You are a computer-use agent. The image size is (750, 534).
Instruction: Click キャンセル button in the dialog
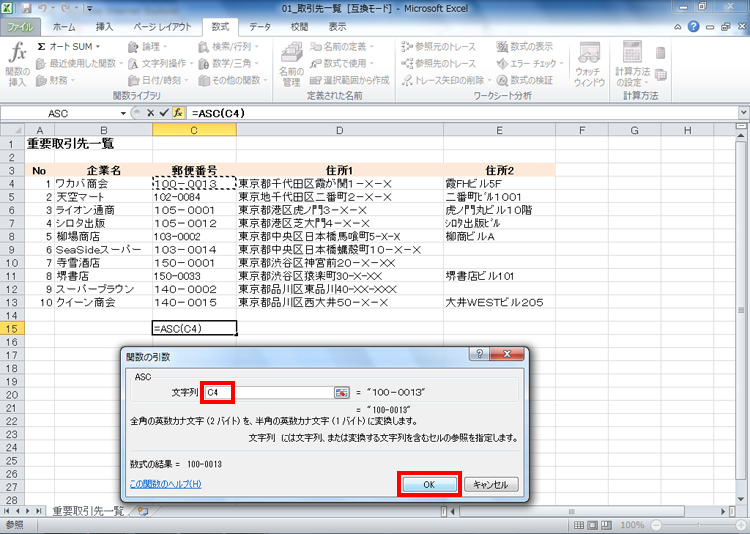pyautogui.click(x=491, y=484)
